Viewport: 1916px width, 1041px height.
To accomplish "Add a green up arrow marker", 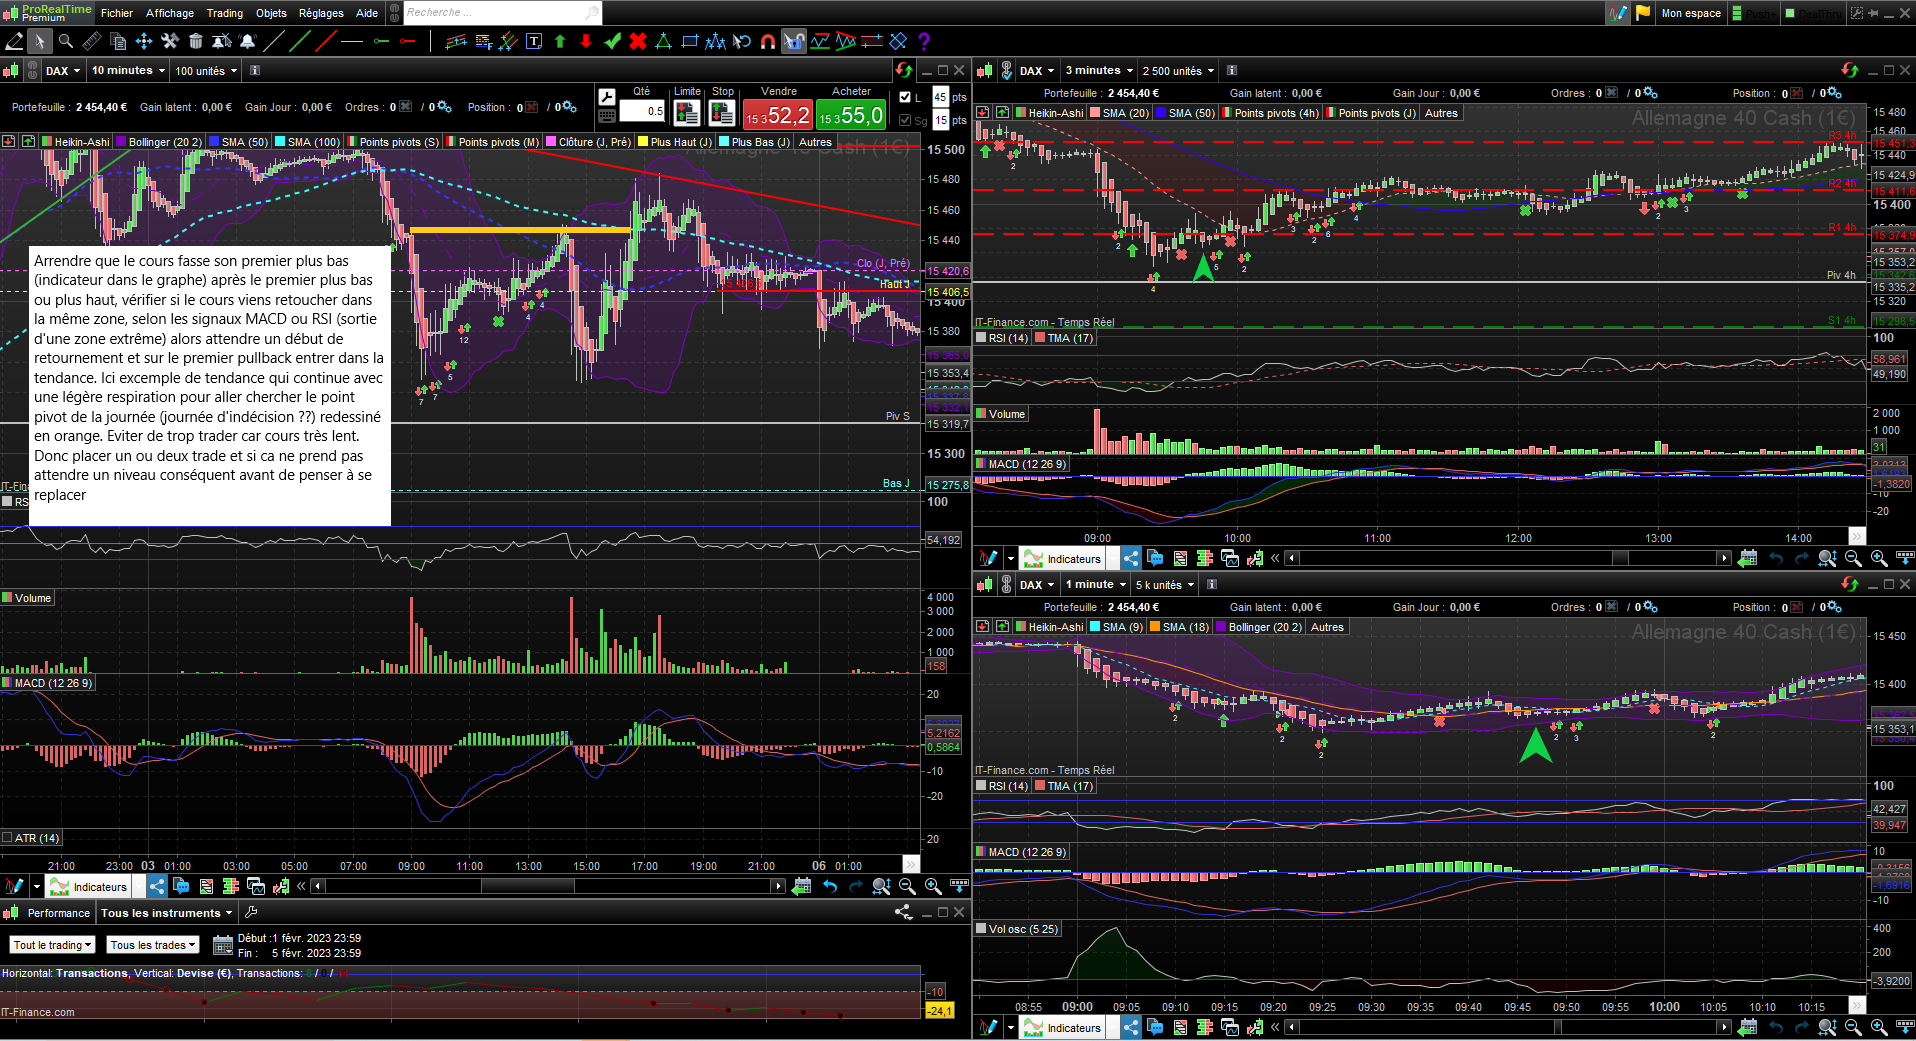I will coord(560,41).
